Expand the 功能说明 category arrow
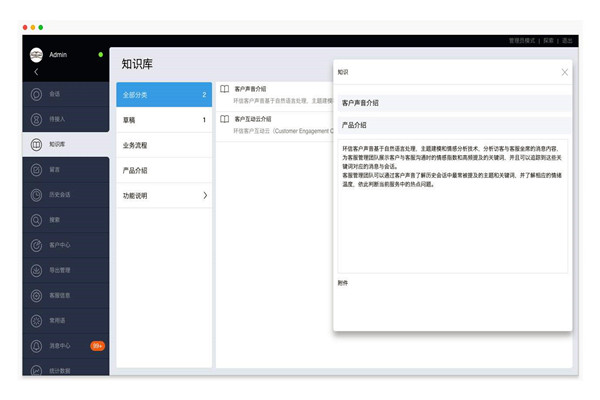 (x=205, y=195)
